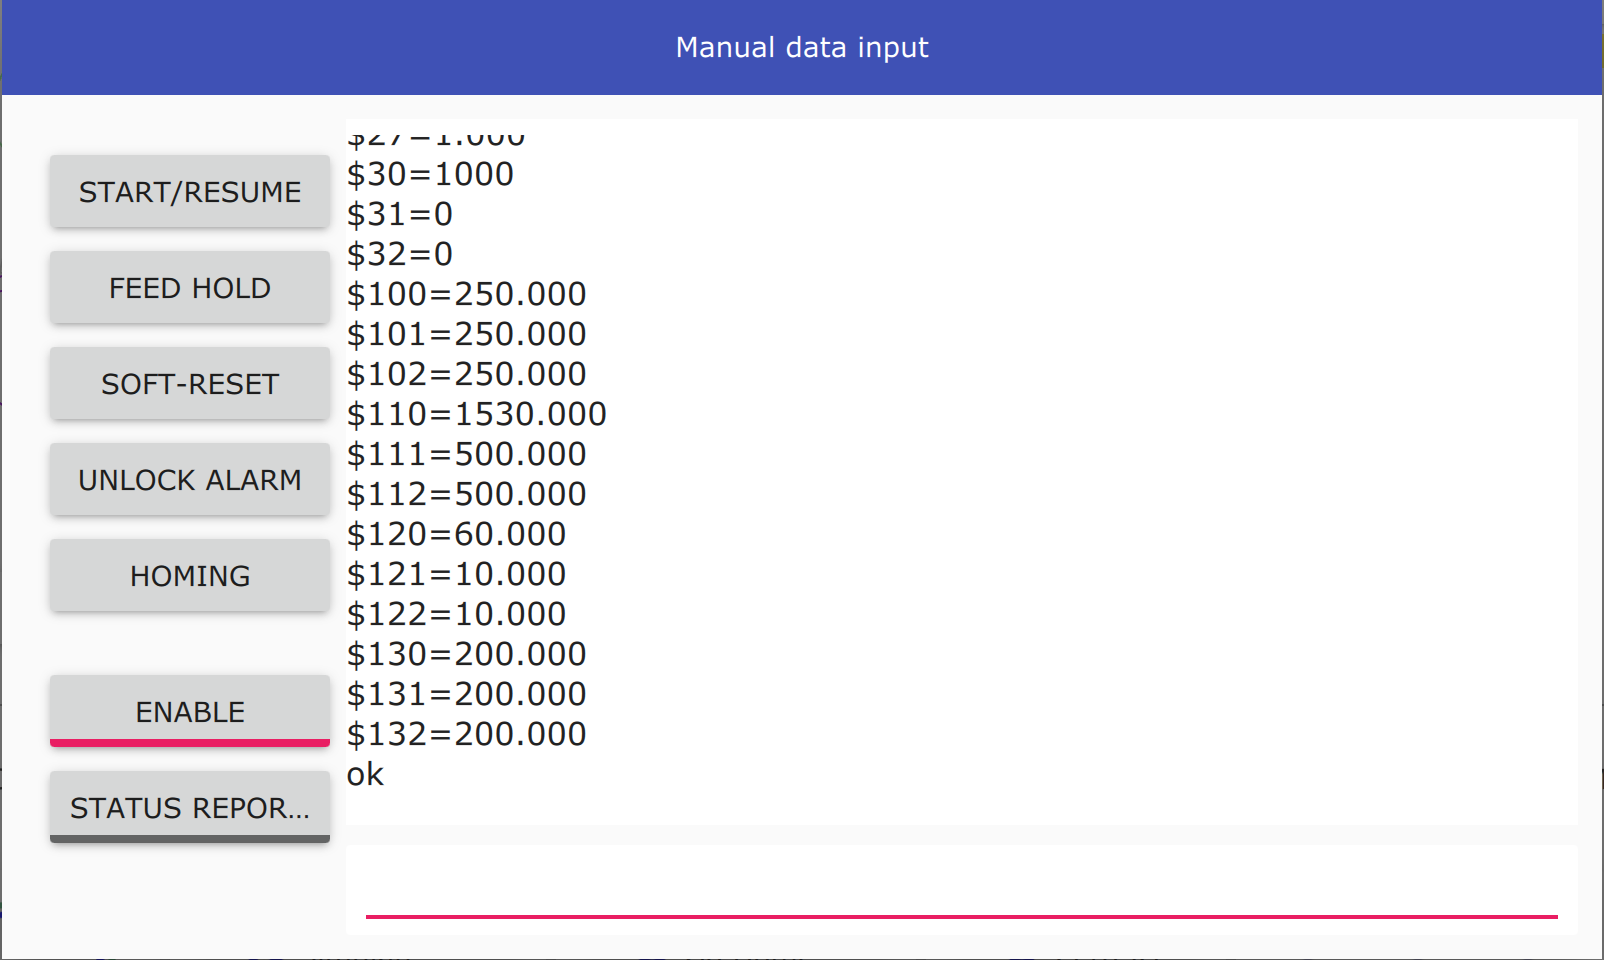Trigger SOFT-RESET of the controller

click(190, 384)
